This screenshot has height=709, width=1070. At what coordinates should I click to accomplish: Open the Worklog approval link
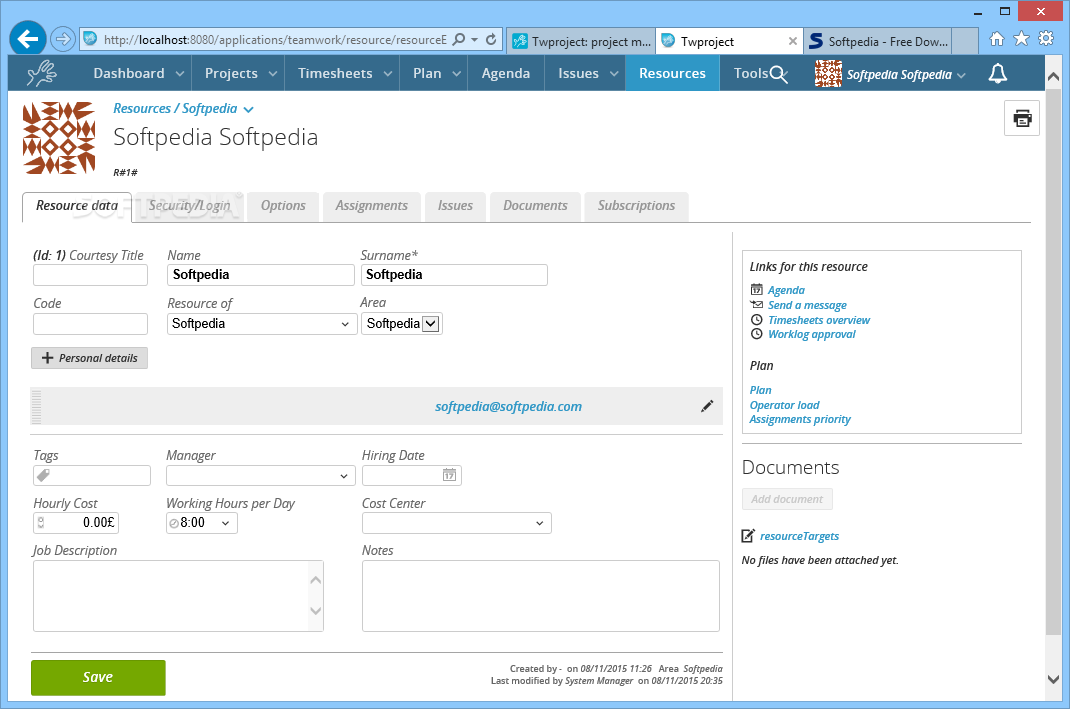811,334
